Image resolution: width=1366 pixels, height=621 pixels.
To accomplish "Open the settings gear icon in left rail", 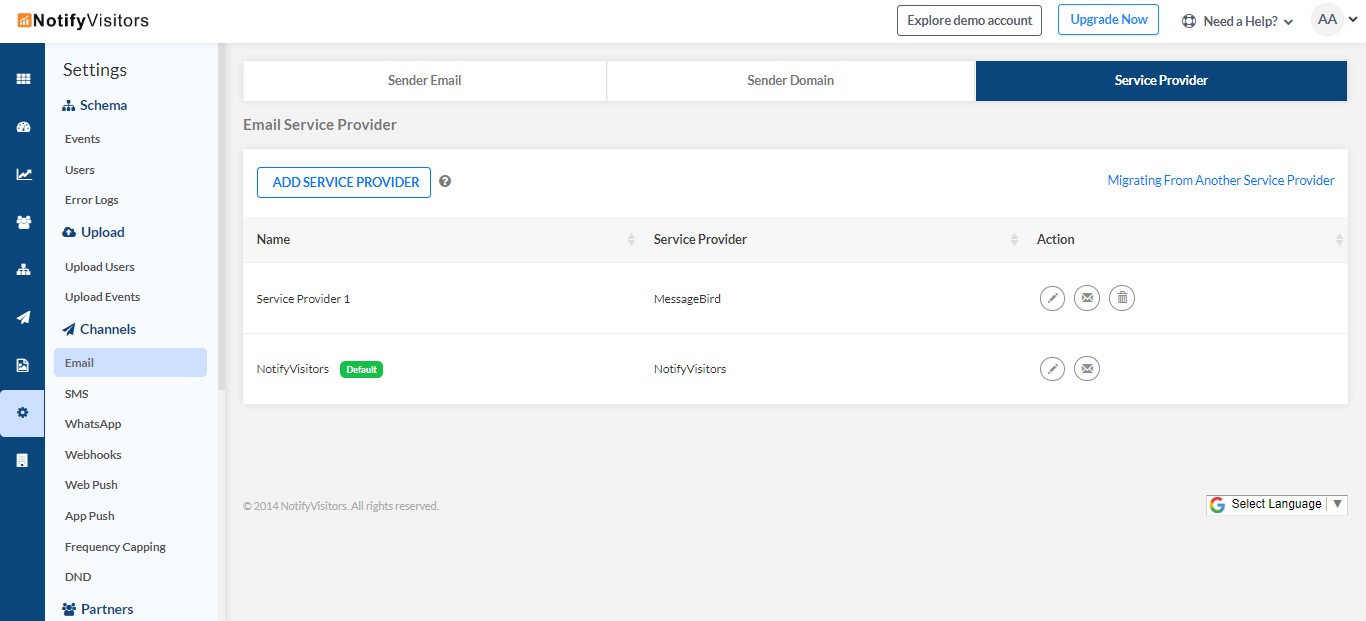I will click(x=22, y=413).
